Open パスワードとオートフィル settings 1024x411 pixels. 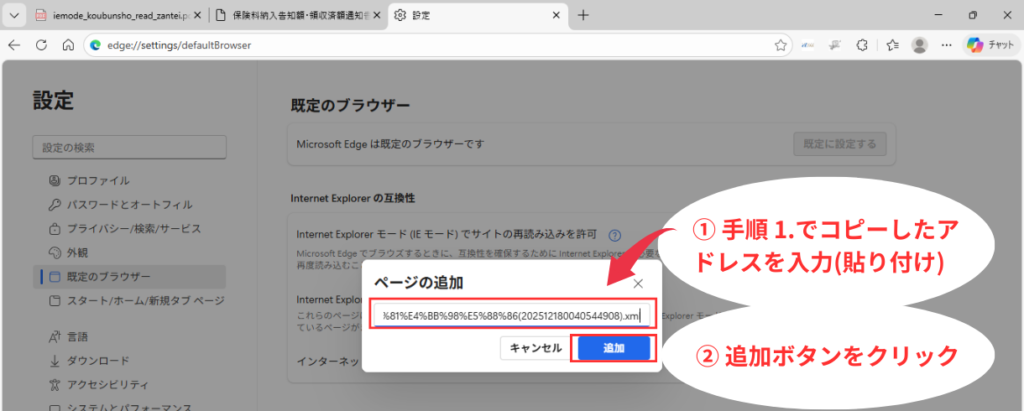coord(129,205)
